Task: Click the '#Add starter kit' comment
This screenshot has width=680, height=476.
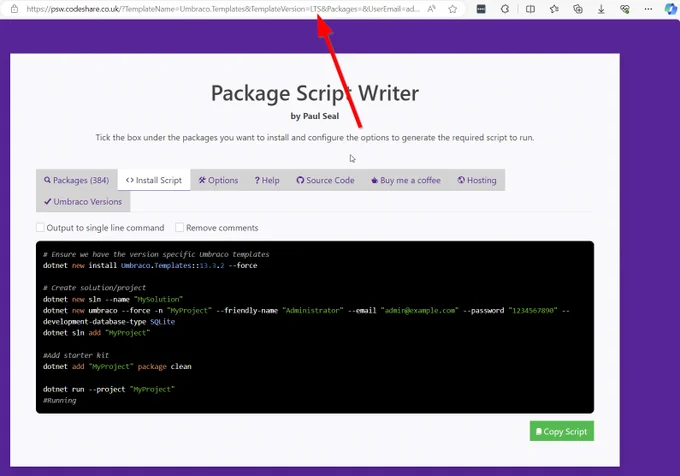Action: [76, 355]
